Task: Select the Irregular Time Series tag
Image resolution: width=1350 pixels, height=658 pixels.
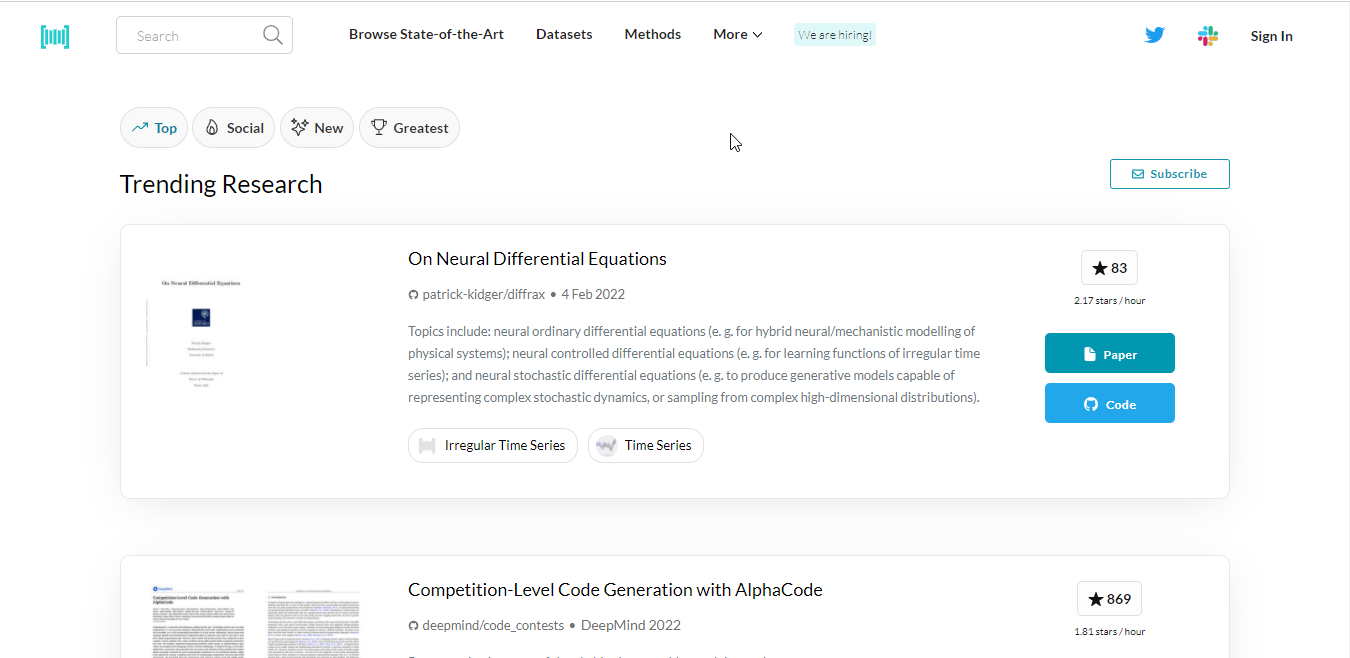Action: 492,445
